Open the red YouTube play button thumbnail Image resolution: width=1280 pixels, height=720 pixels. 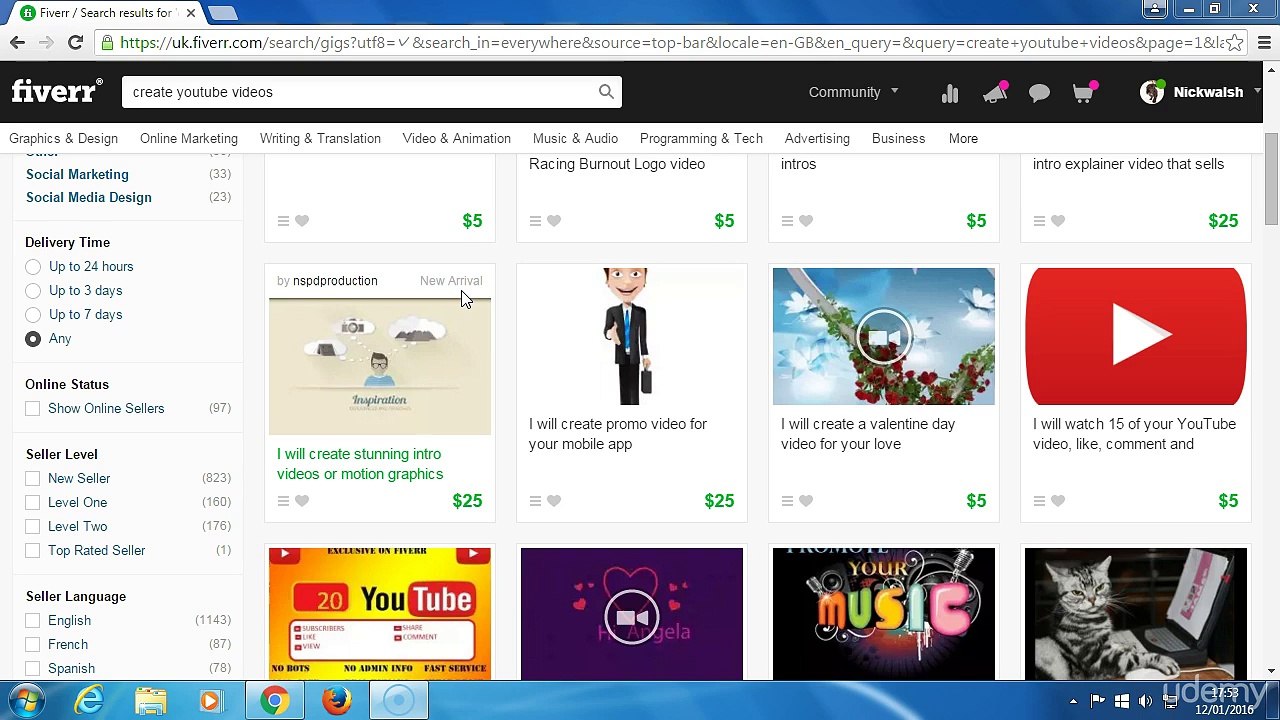coord(1136,336)
